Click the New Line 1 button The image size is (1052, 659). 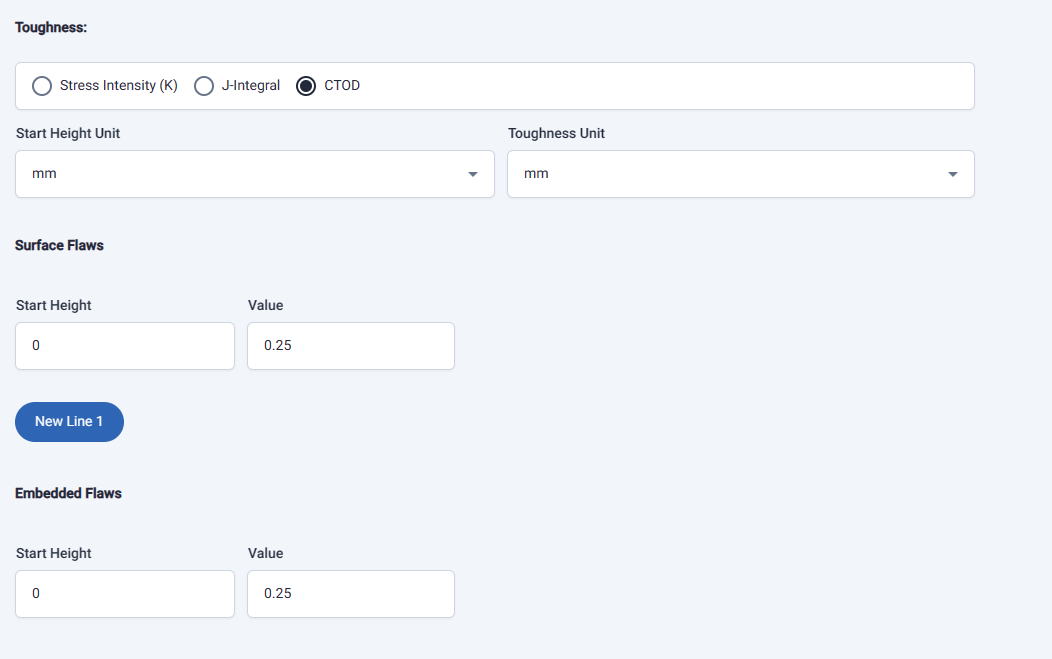pyautogui.click(x=69, y=422)
